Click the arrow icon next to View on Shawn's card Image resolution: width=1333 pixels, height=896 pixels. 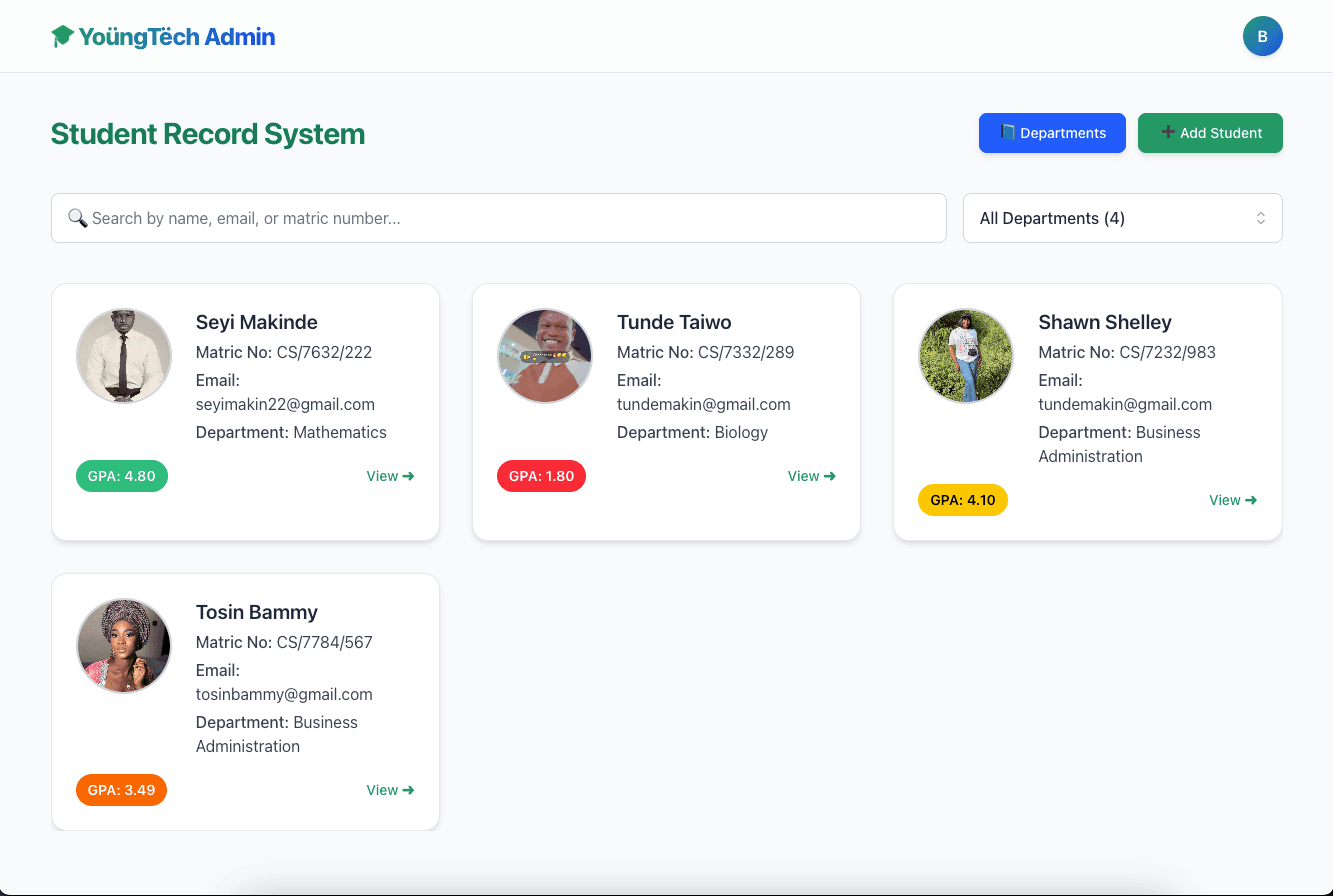pos(1252,500)
